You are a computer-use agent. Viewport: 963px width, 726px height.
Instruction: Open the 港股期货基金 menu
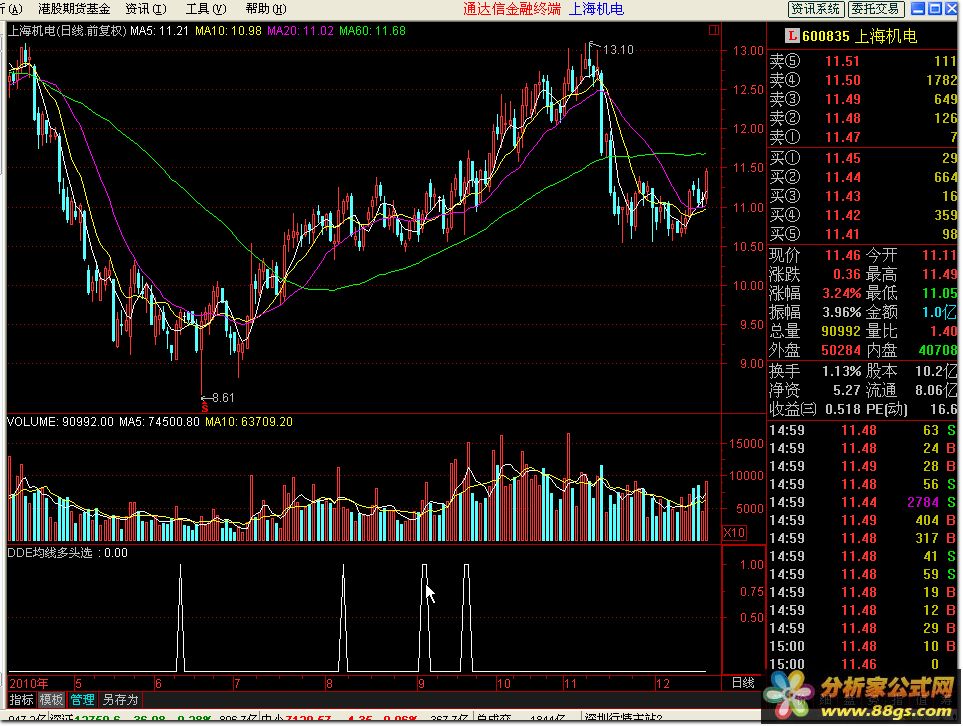(74, 9)
